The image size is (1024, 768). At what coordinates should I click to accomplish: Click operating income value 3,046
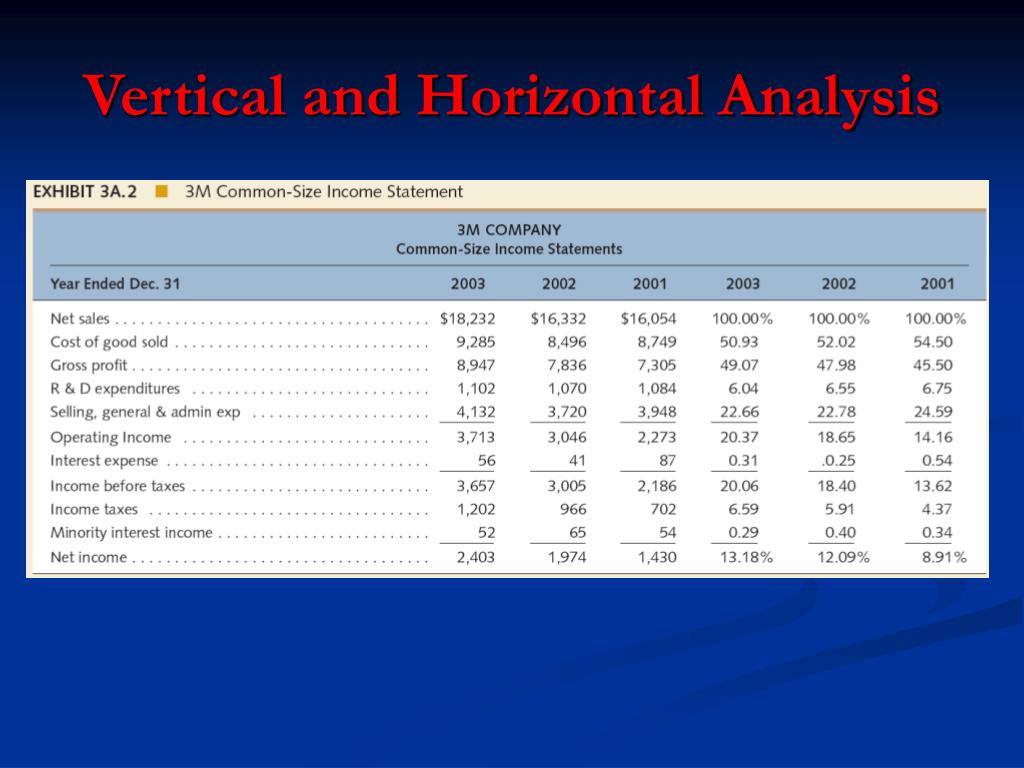[567, 437]
